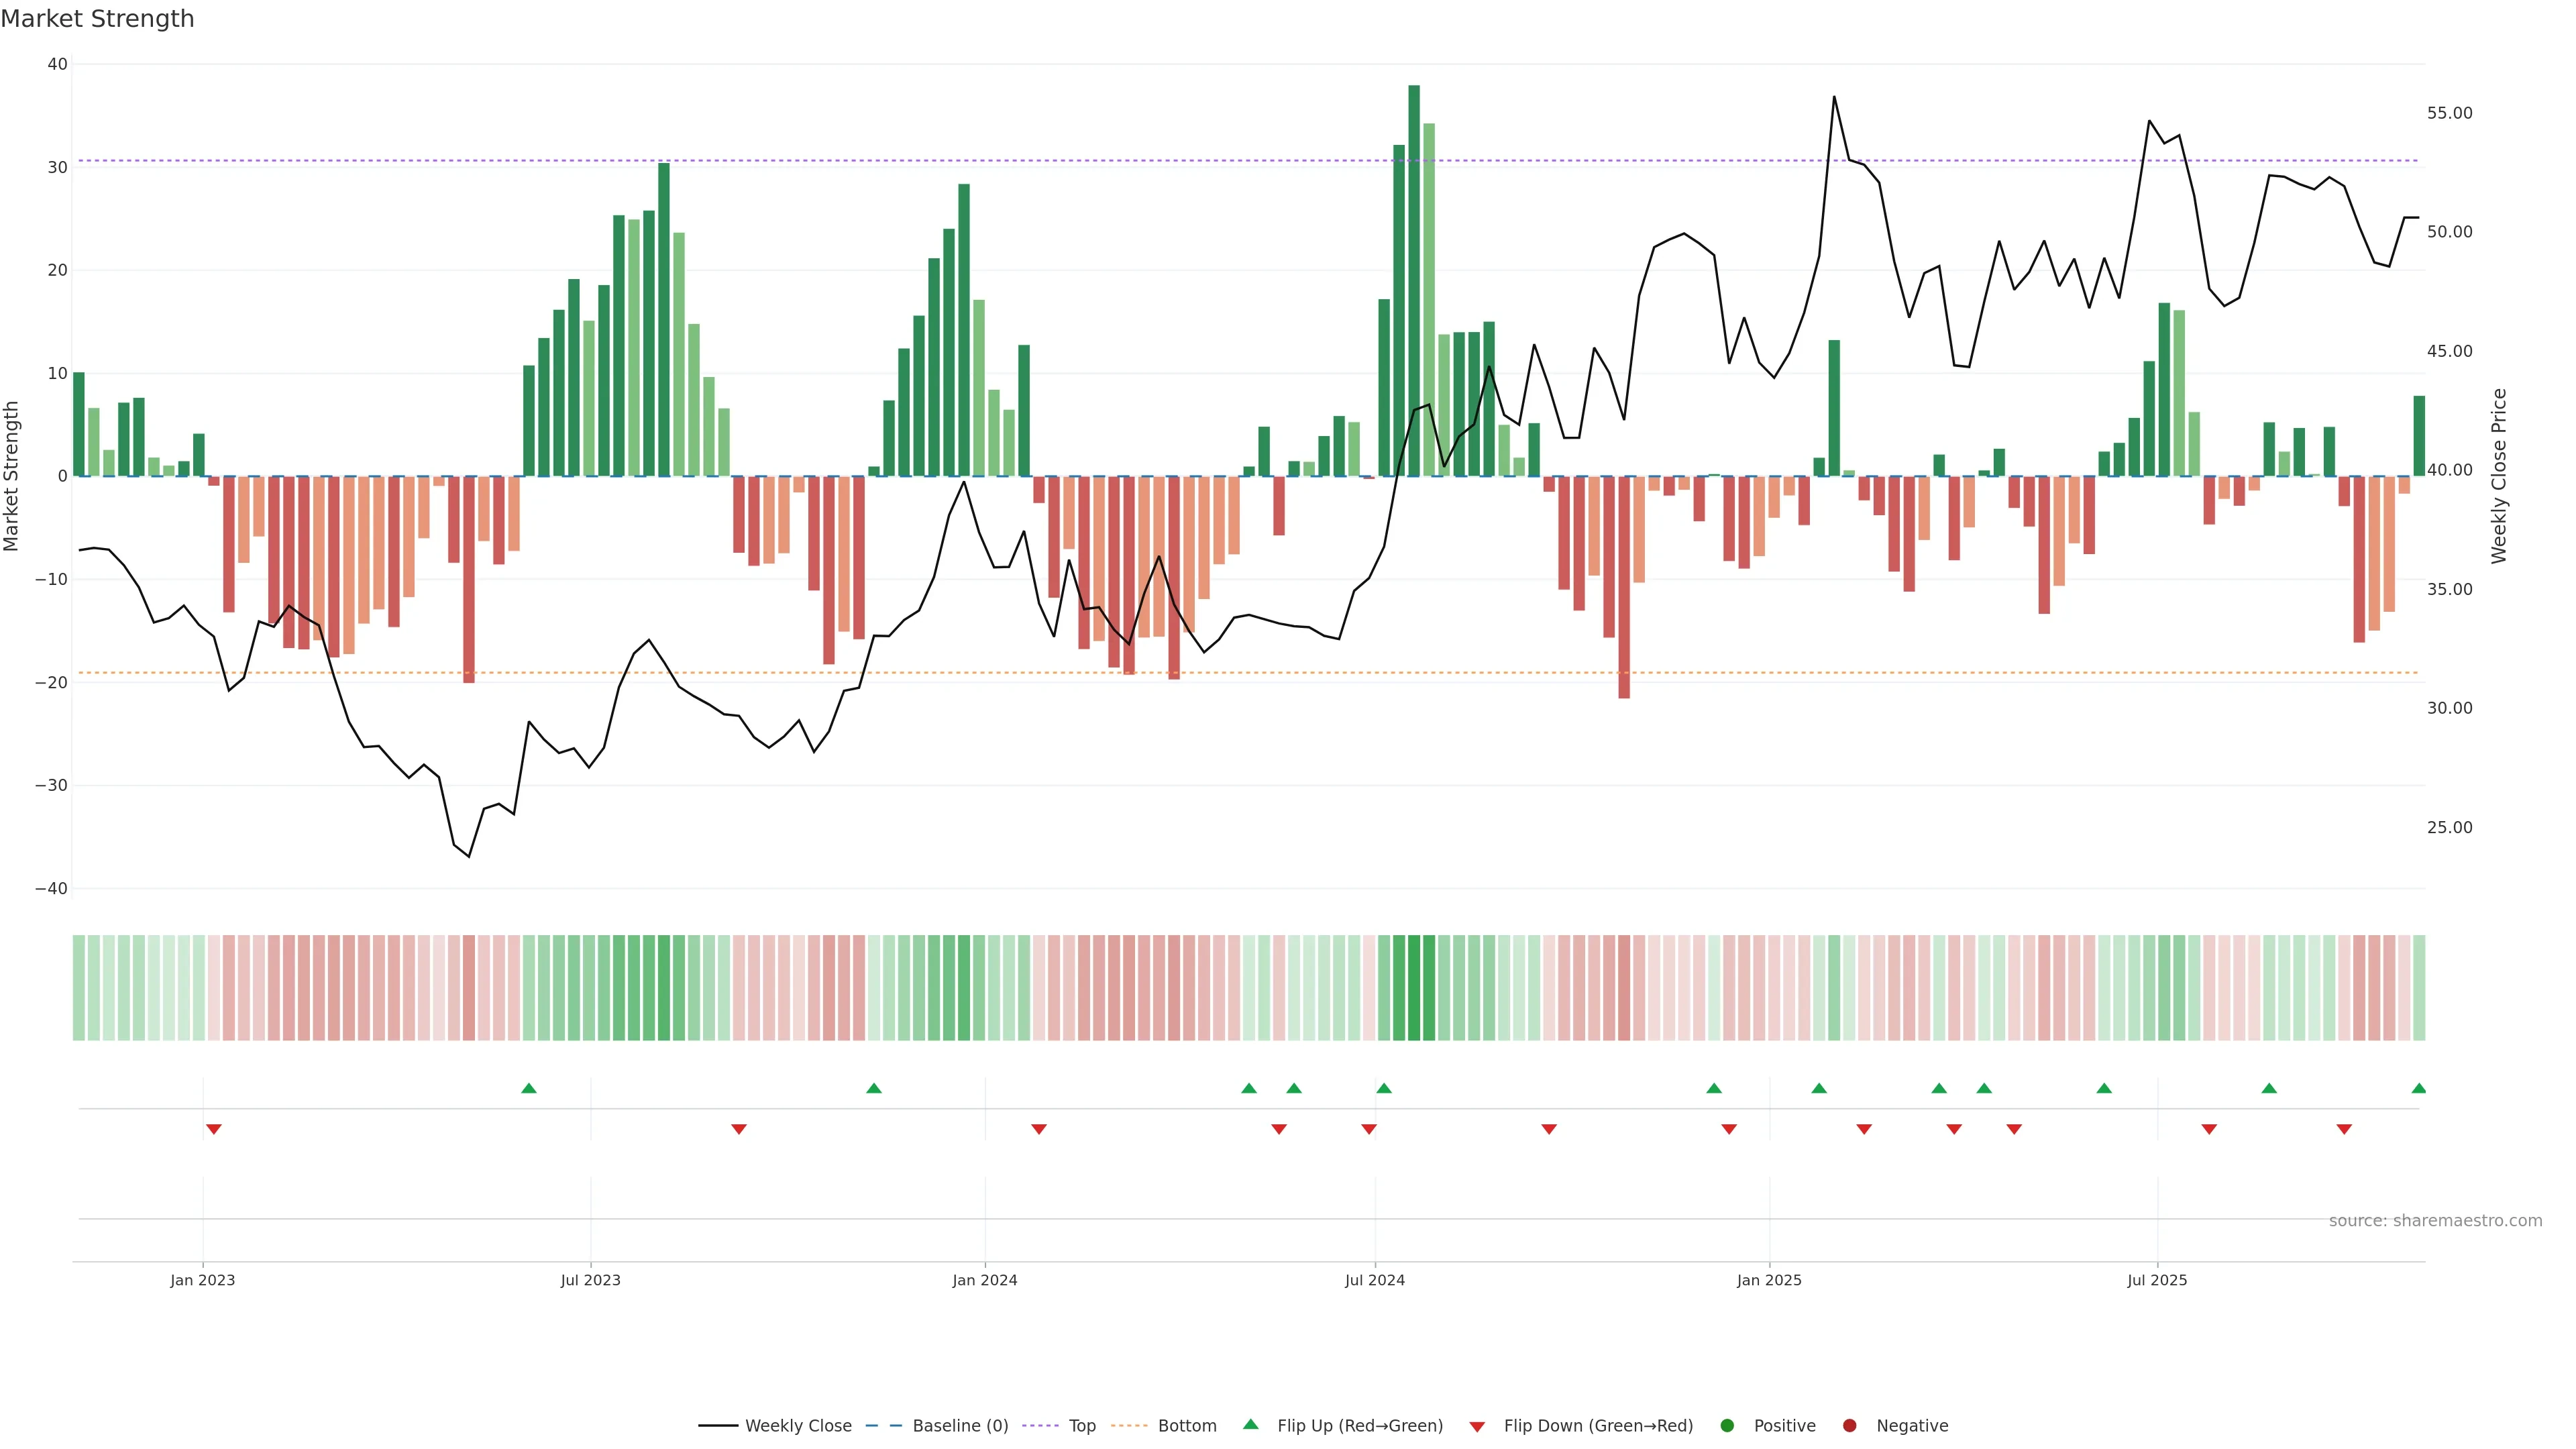Click red flip-down triangle near Jan 2024
2576x1449 pixels.
1039,1129
